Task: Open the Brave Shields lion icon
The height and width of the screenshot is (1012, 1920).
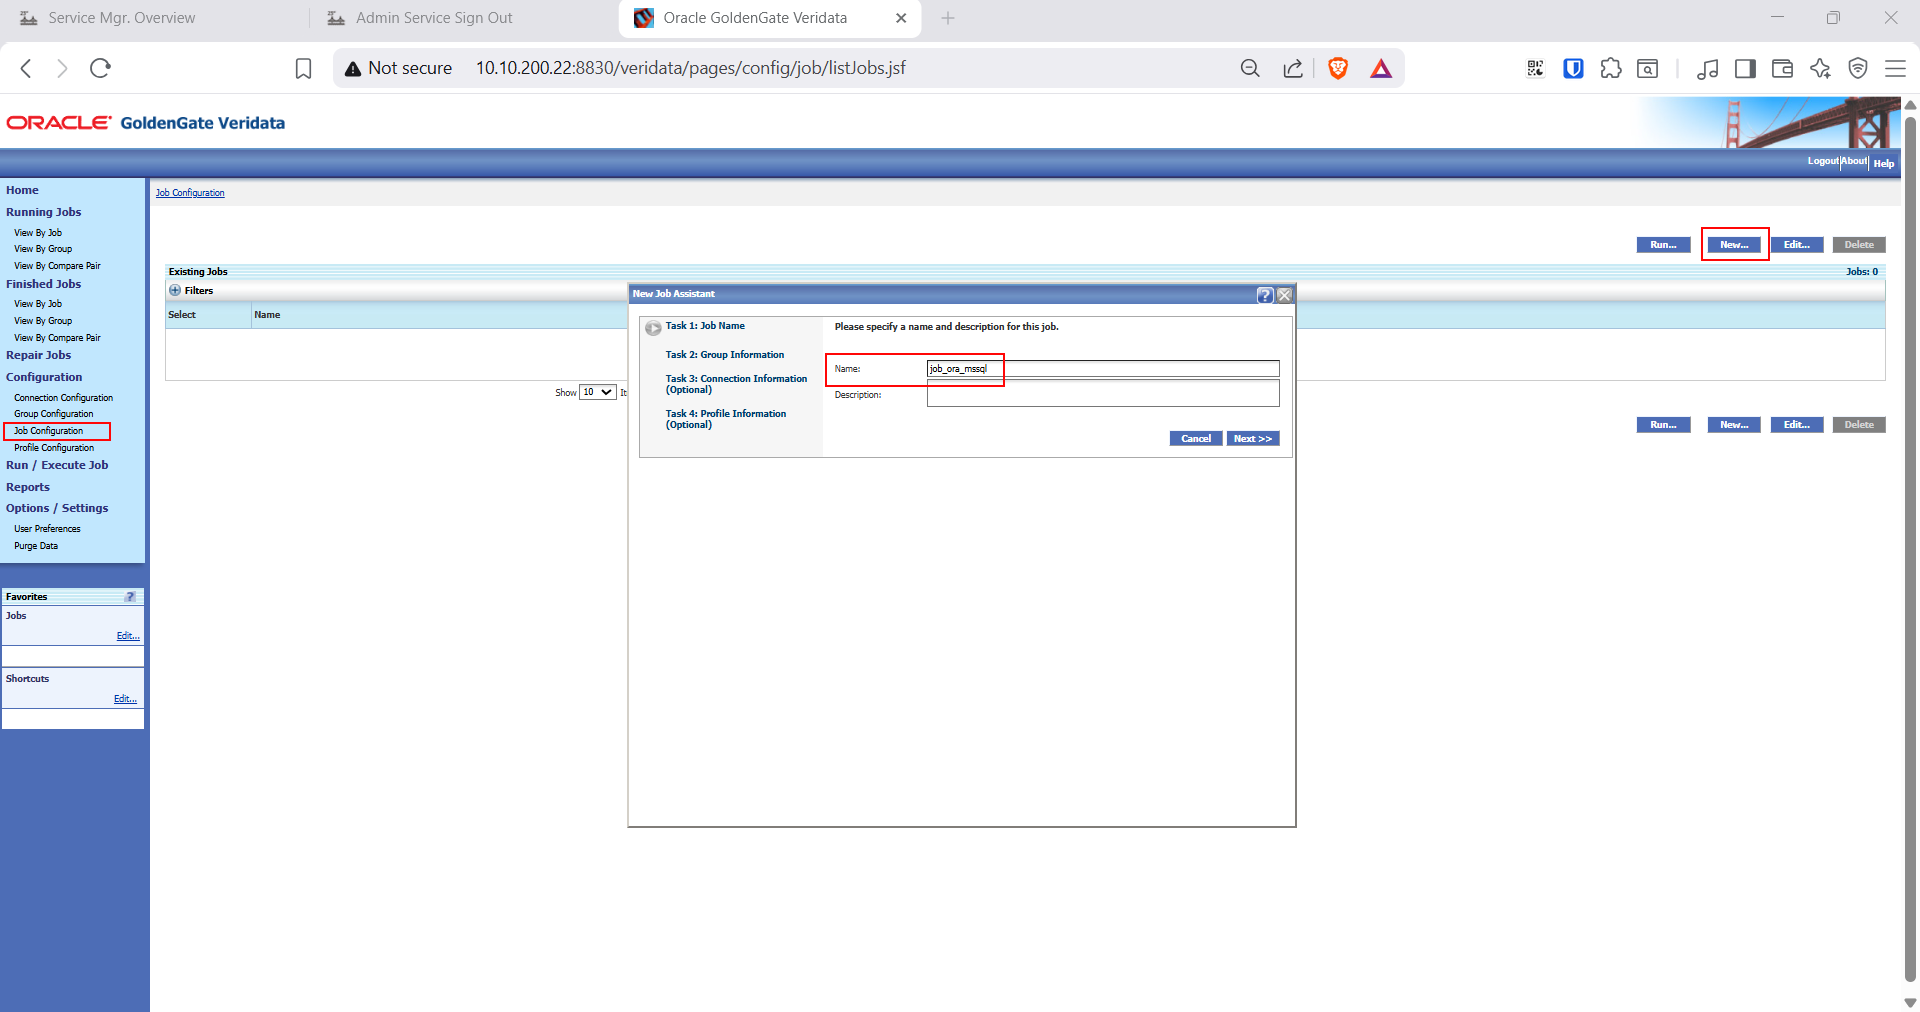Action: click(x=1338, y=68)
